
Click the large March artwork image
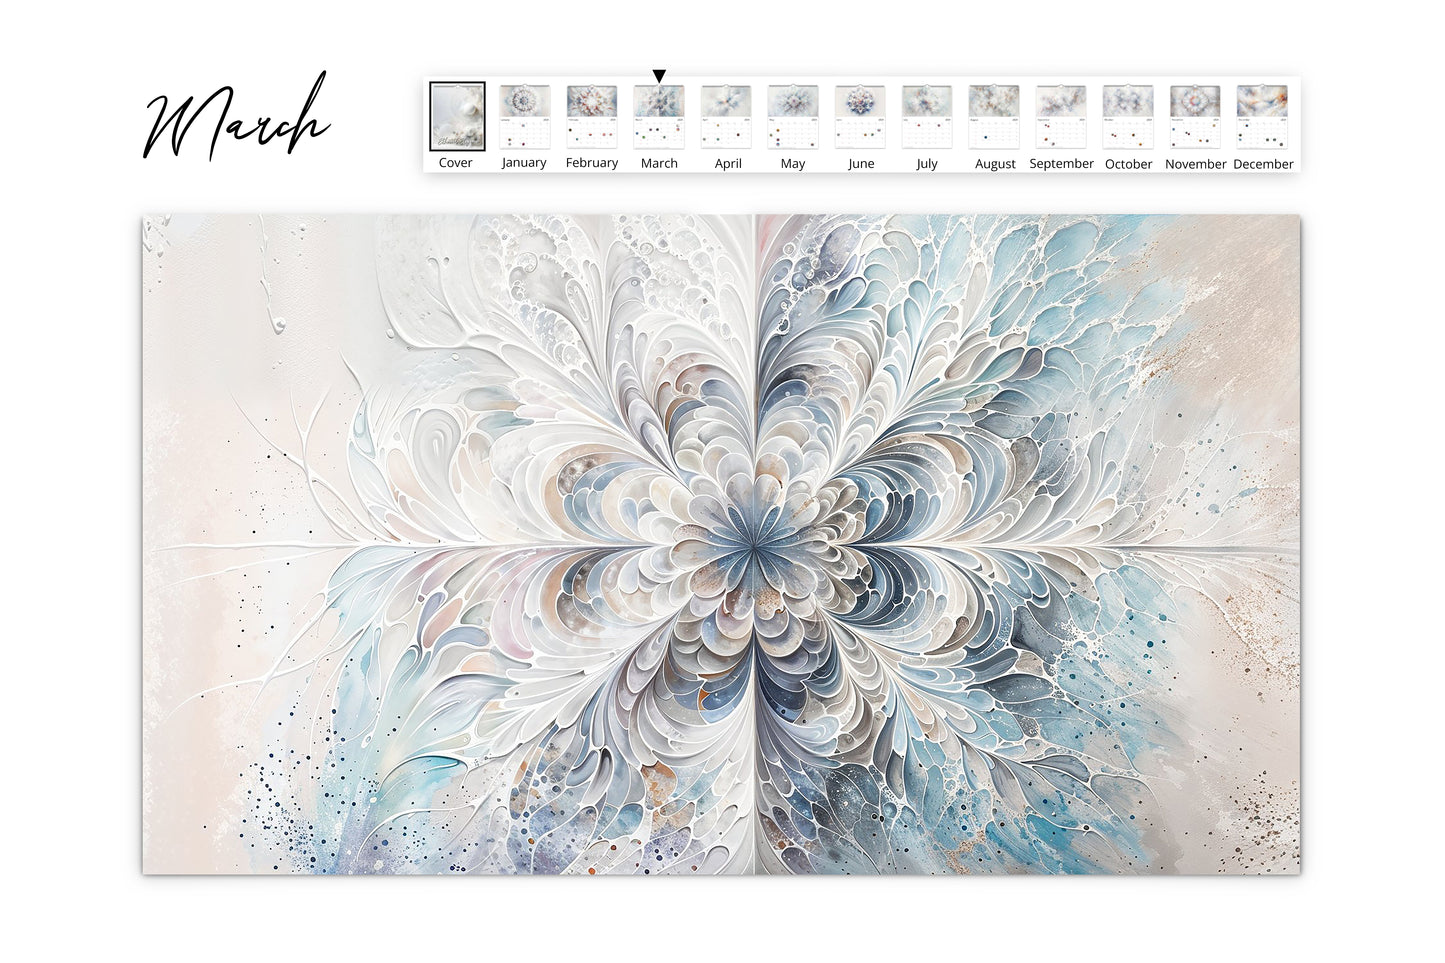721,544
